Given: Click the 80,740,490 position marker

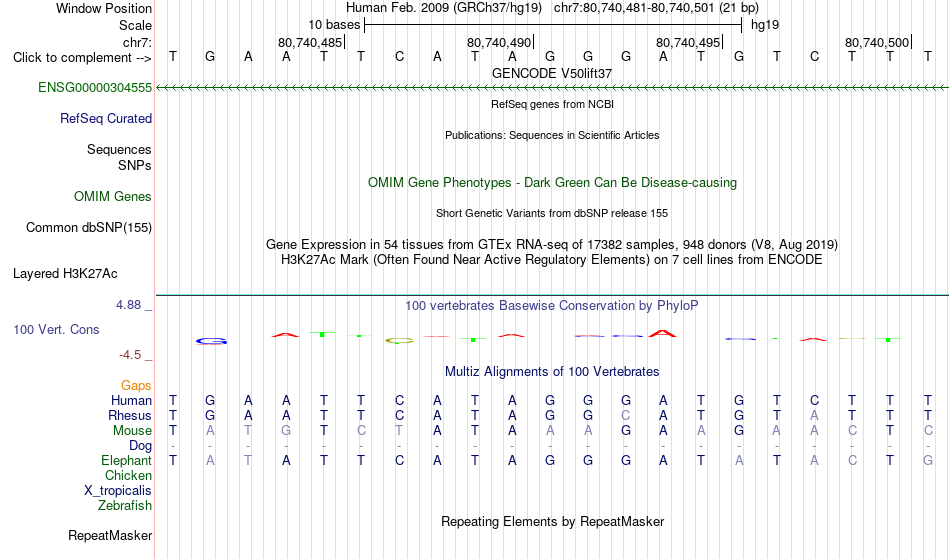Looking at the screenshot, I should 500,42.
